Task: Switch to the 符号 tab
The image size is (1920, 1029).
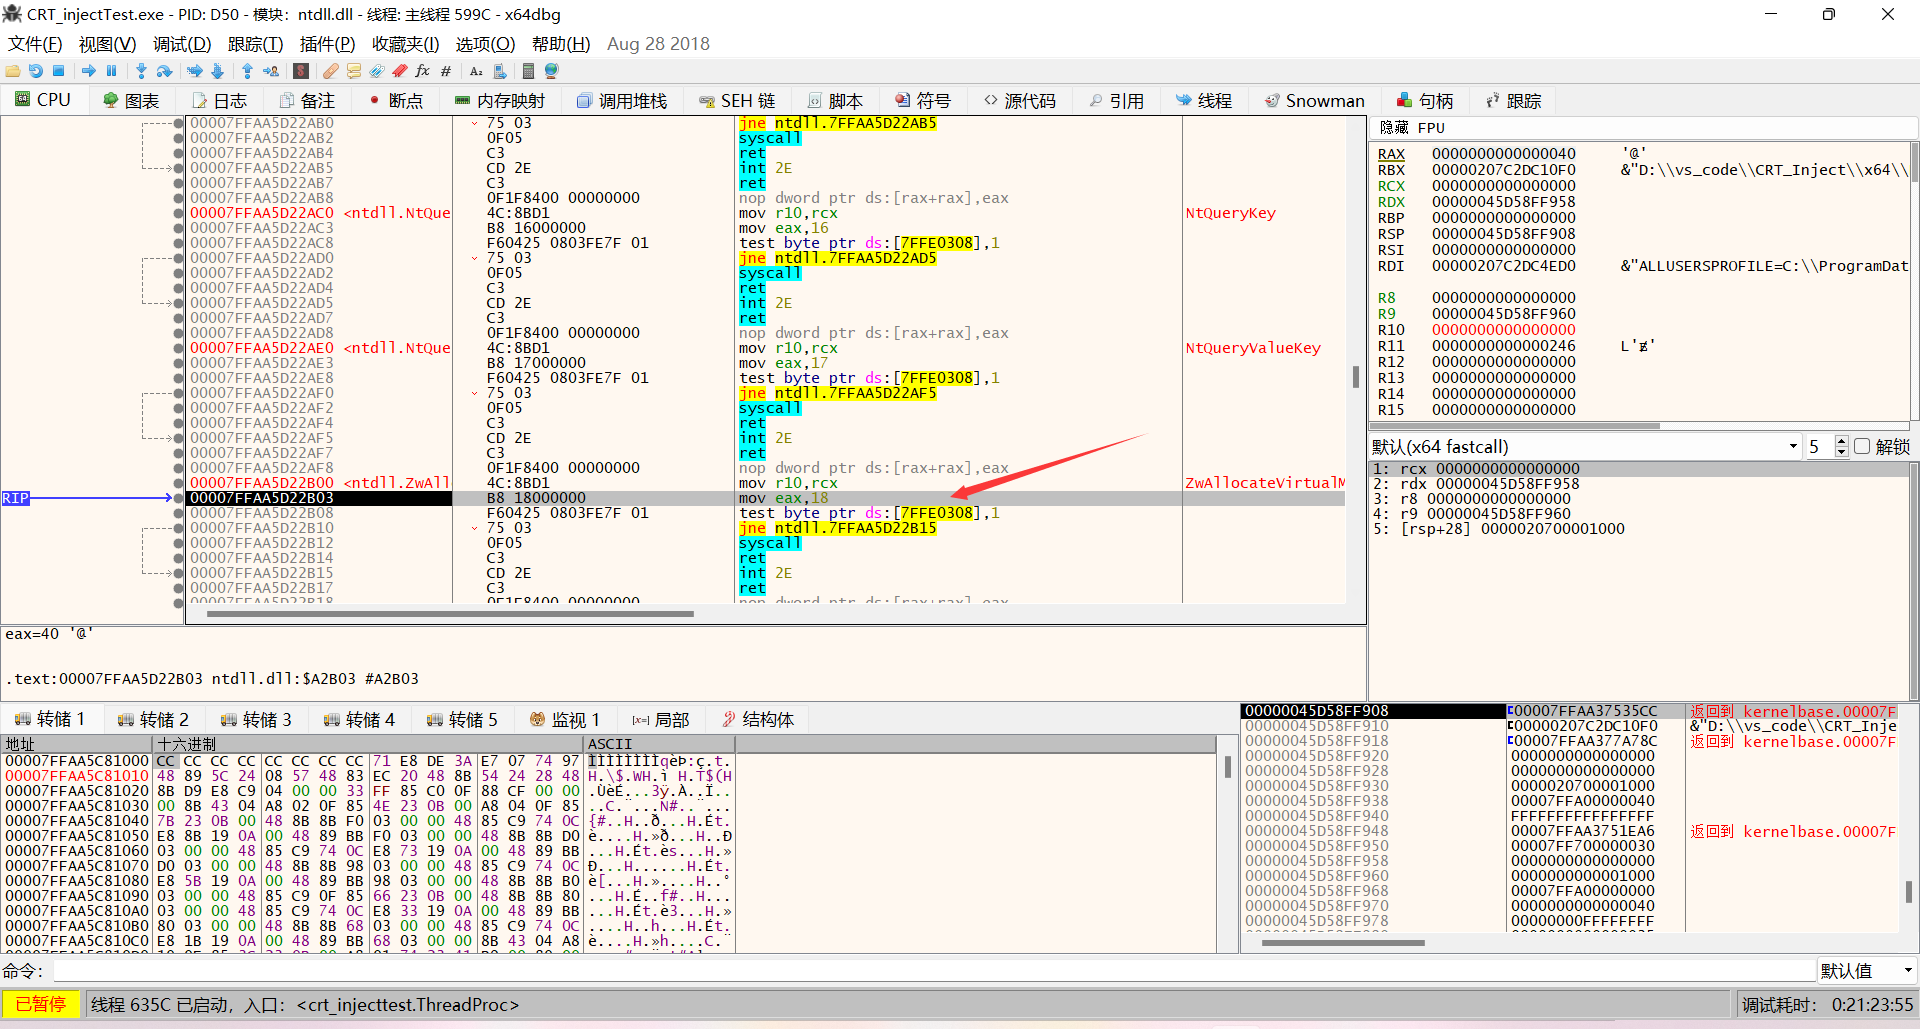Action: [x=922, y=101]
